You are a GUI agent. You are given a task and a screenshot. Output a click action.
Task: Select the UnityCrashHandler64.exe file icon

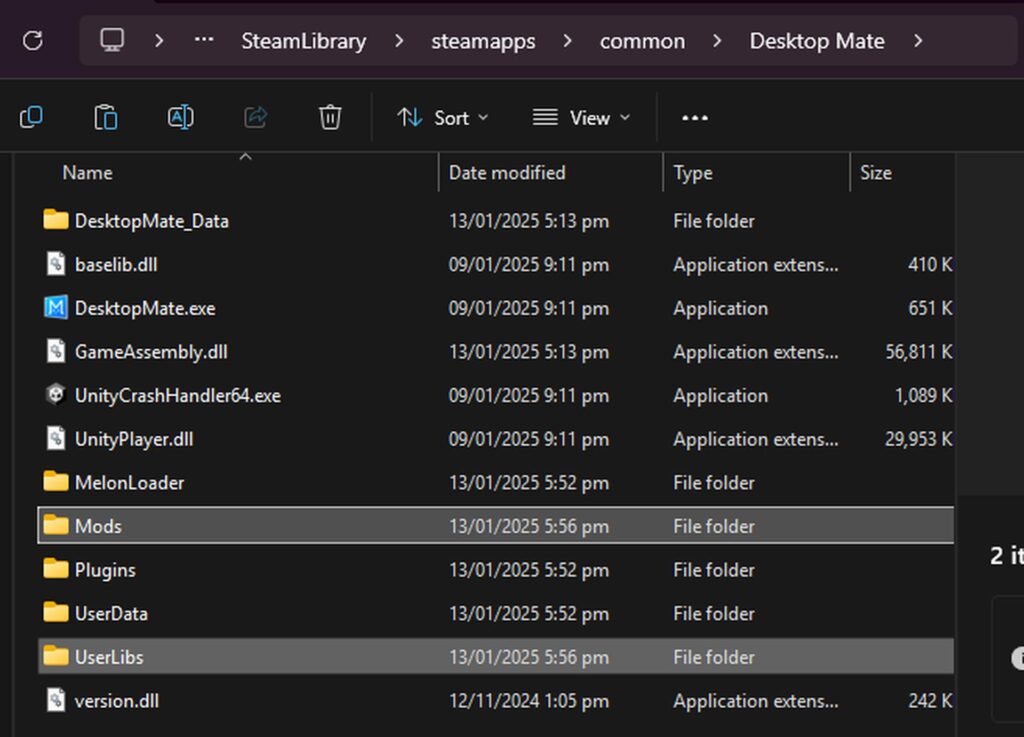click(56, 395)
